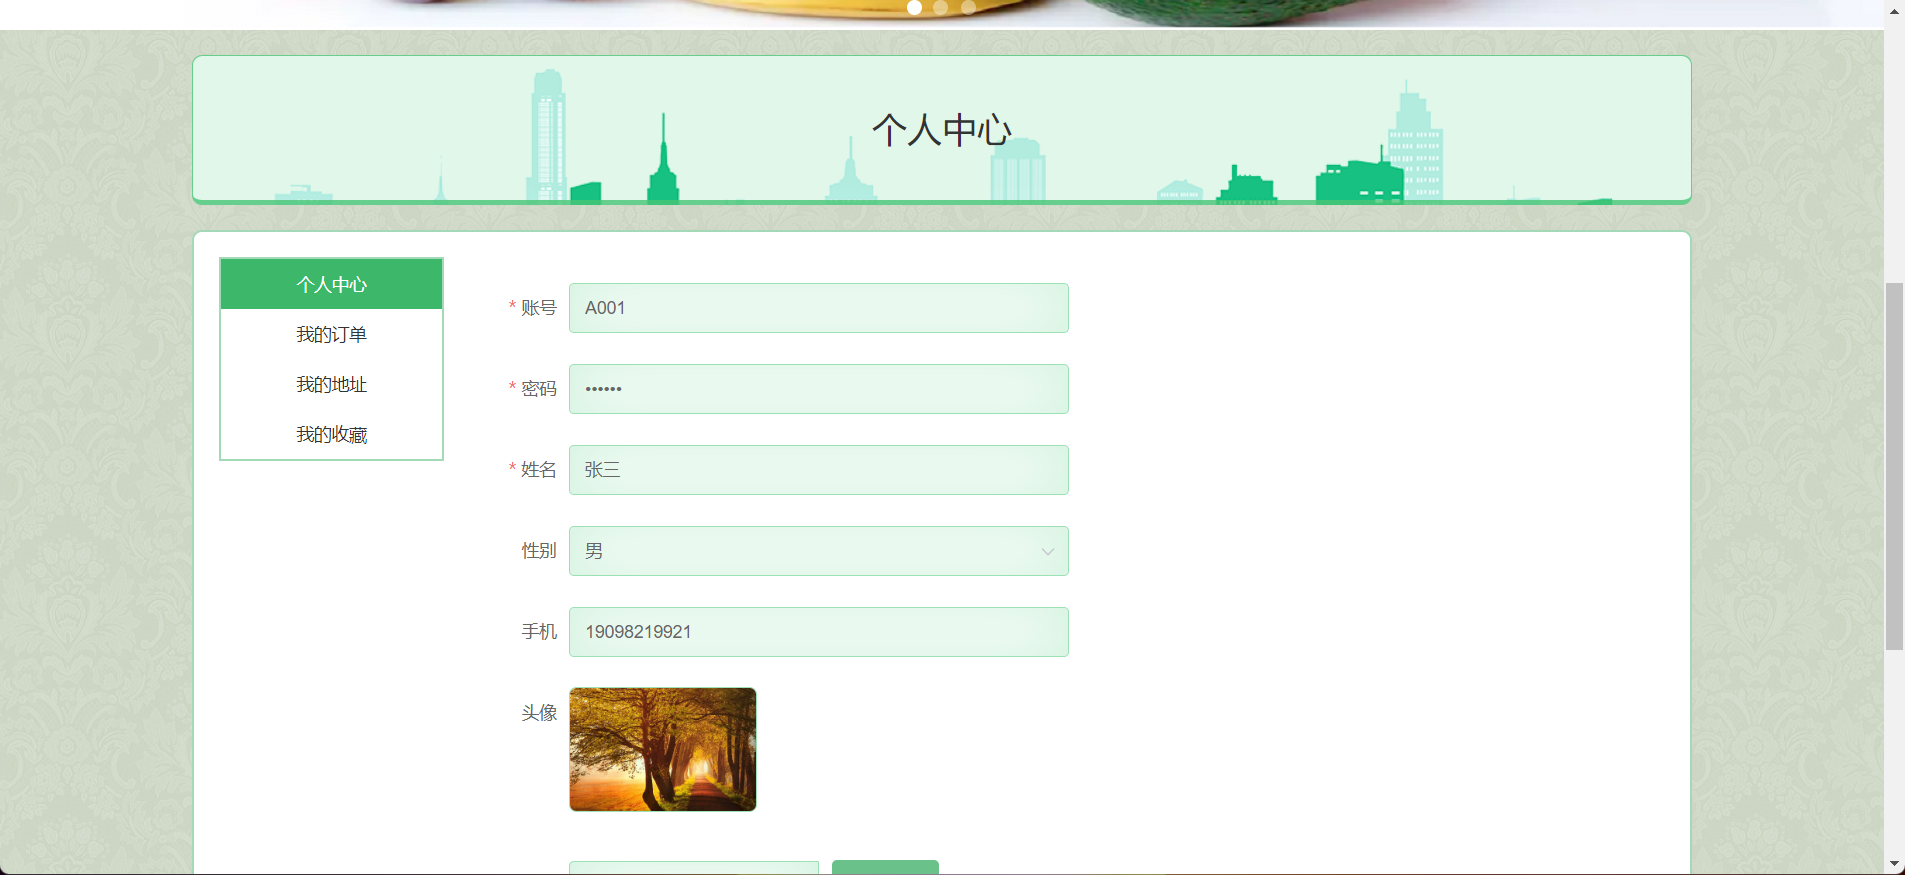The width and height of the screenshot is (1905, 875).
Task: Click the green button below the avatar
Action: (885, 867)
